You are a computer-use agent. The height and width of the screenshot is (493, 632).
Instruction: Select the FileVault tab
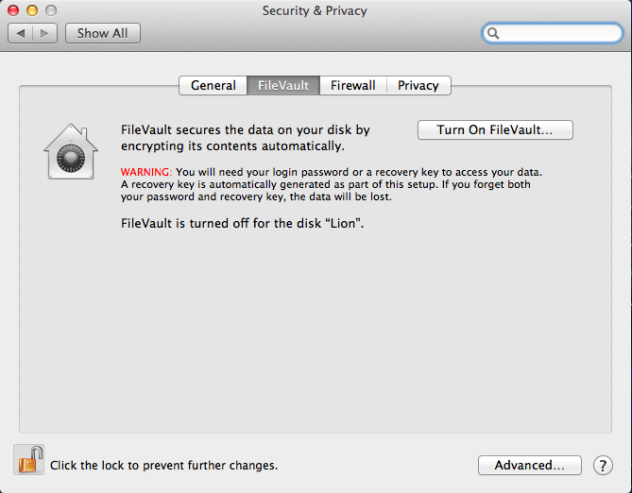click(283, 85)
